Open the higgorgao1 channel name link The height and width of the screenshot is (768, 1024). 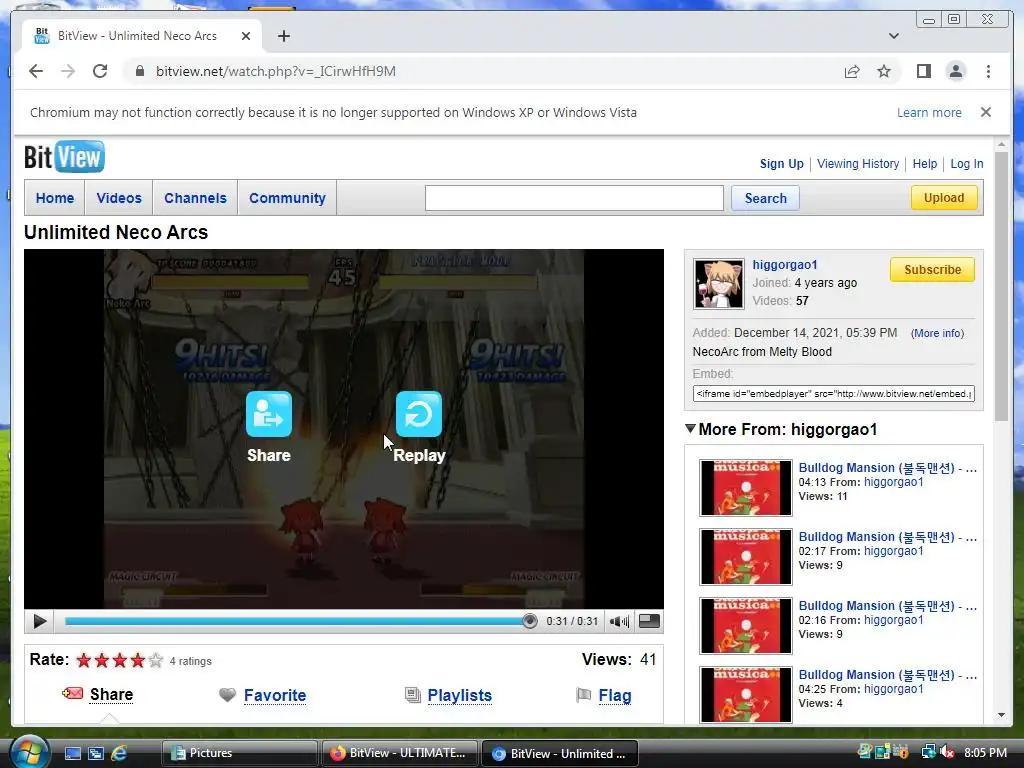[784, 264]
